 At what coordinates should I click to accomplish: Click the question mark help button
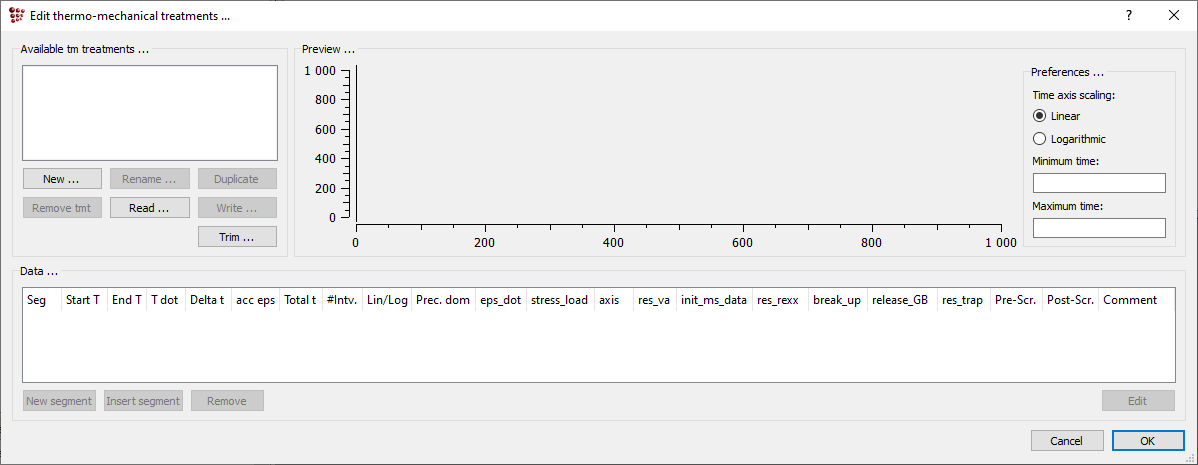tap(1128, 16)
